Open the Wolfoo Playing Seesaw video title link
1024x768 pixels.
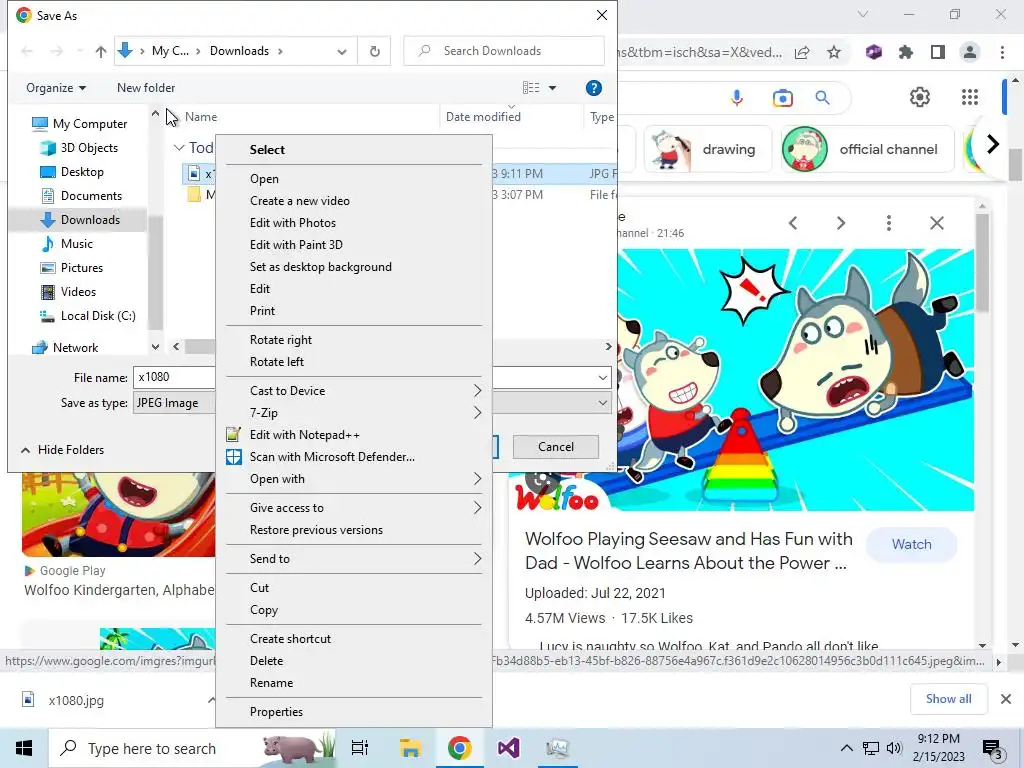688,551
